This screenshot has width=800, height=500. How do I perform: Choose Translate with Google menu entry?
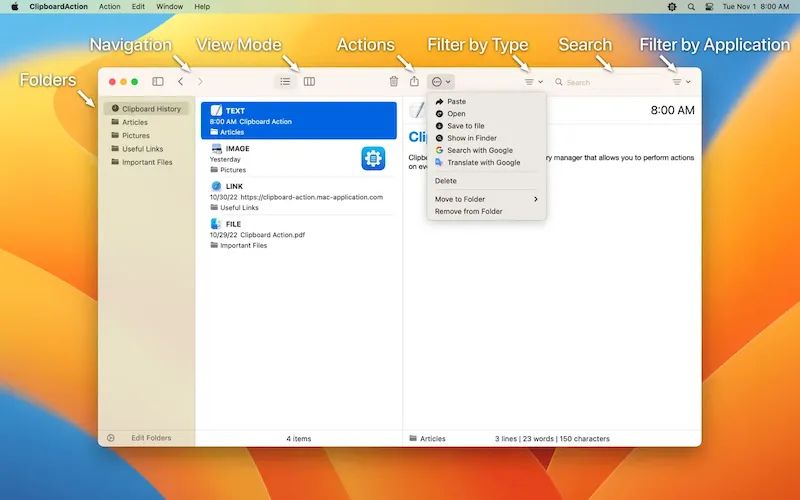click(487, 163)
